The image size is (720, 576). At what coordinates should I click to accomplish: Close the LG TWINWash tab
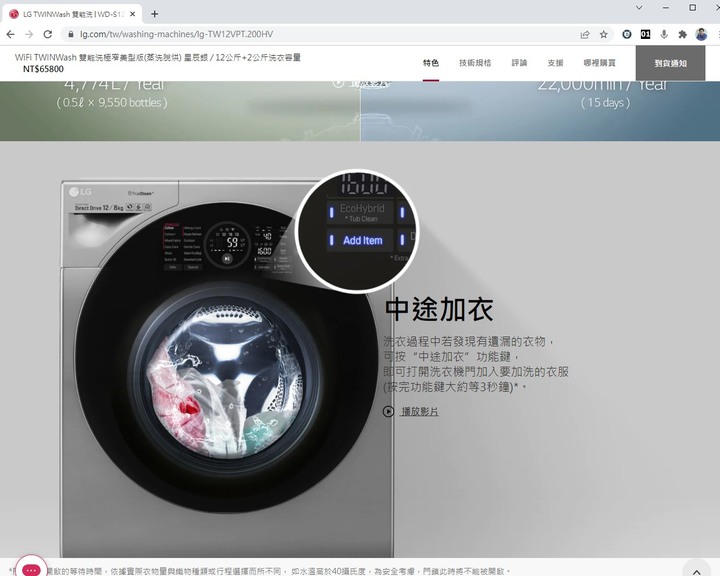133,14
